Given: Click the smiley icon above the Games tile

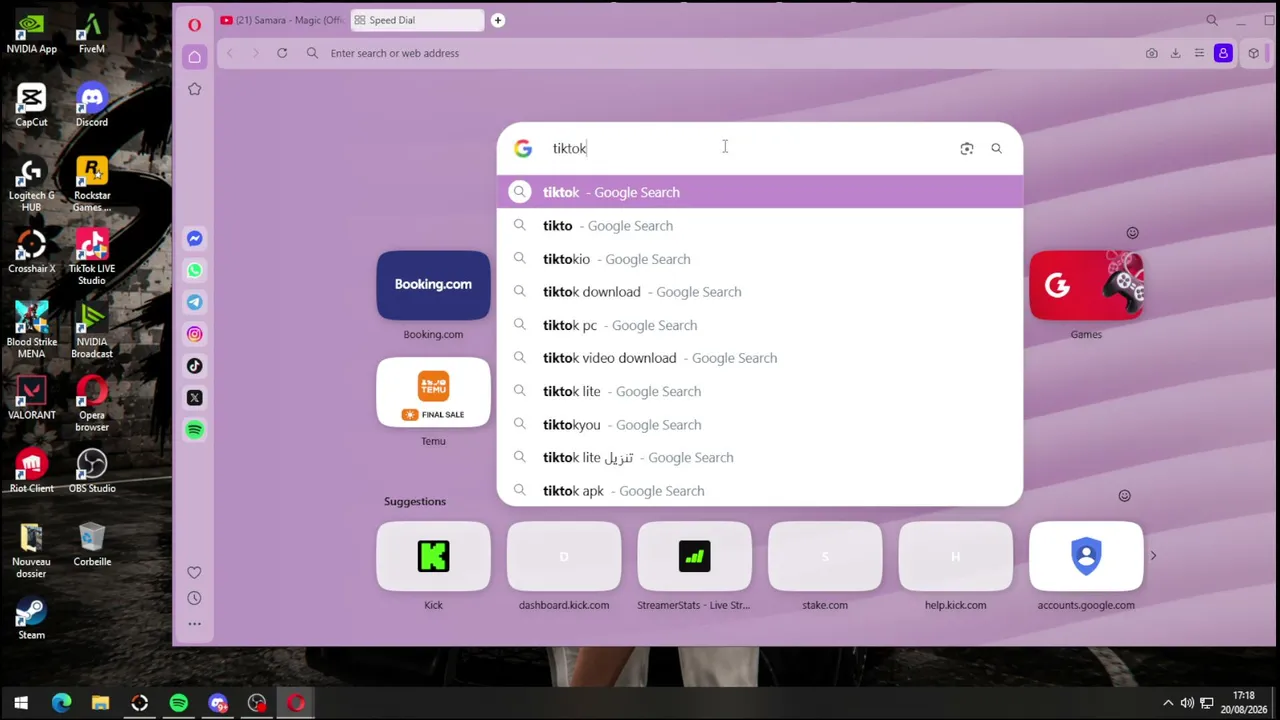Looking at the screenshot, I should pos(1132,233).
